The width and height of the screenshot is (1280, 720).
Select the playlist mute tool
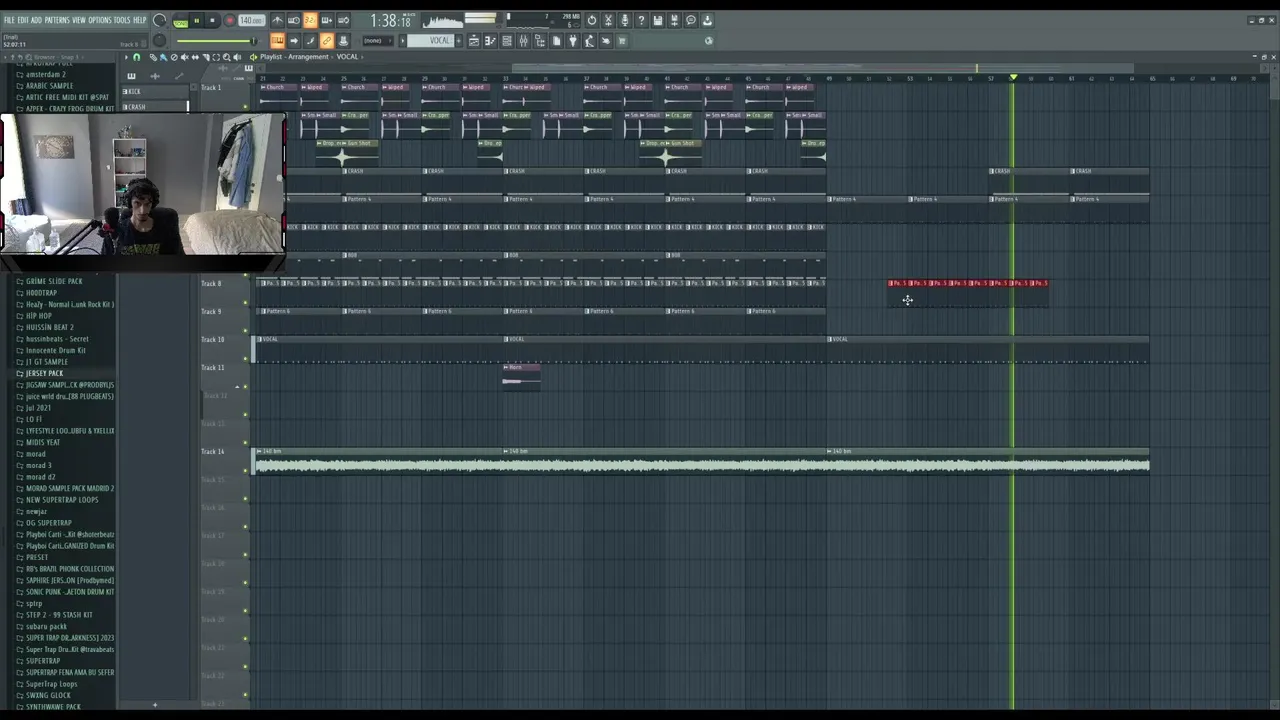(185, 57)
